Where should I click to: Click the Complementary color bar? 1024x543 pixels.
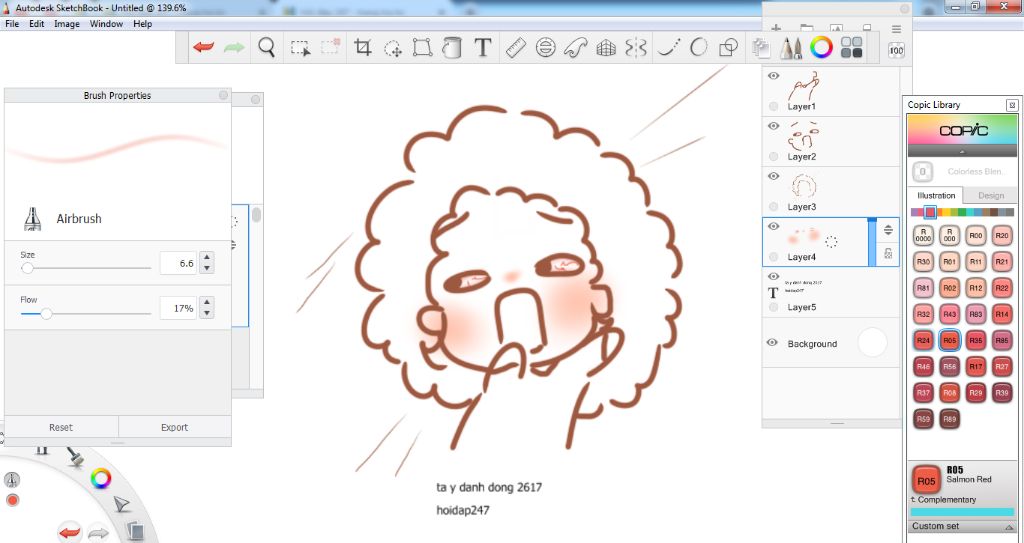click(962, 512)
